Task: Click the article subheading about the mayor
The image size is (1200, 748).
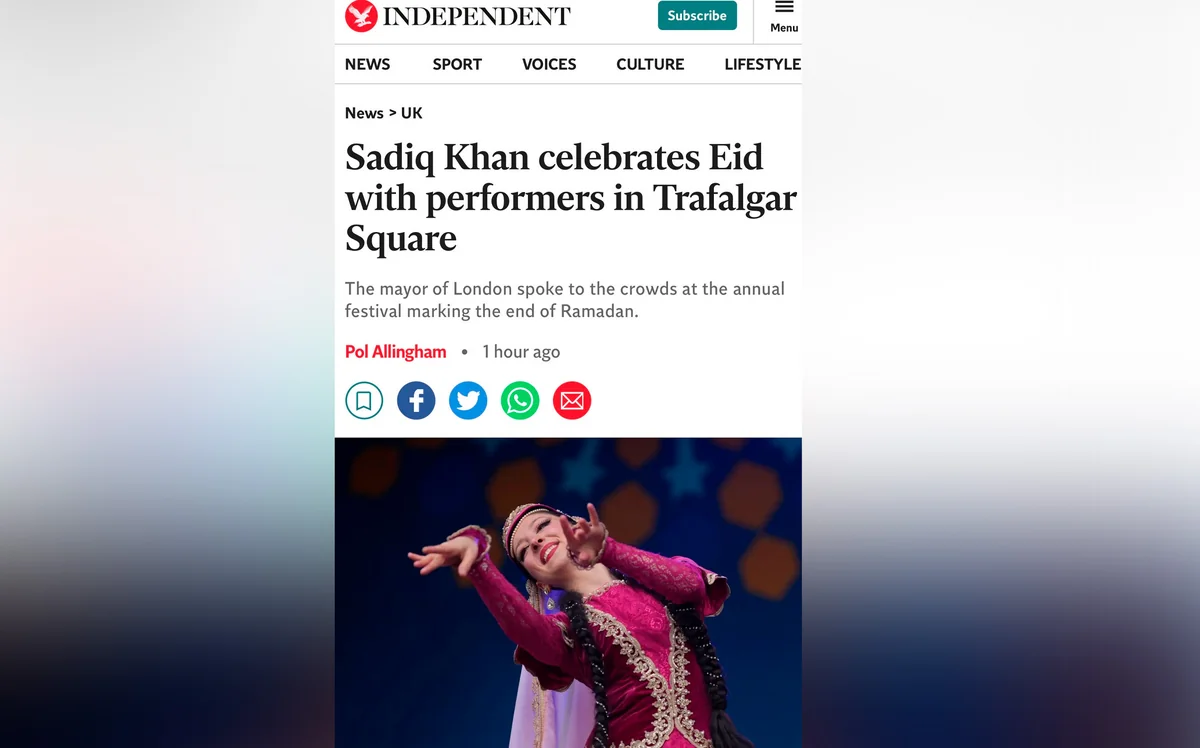Action: pos(565,300)
